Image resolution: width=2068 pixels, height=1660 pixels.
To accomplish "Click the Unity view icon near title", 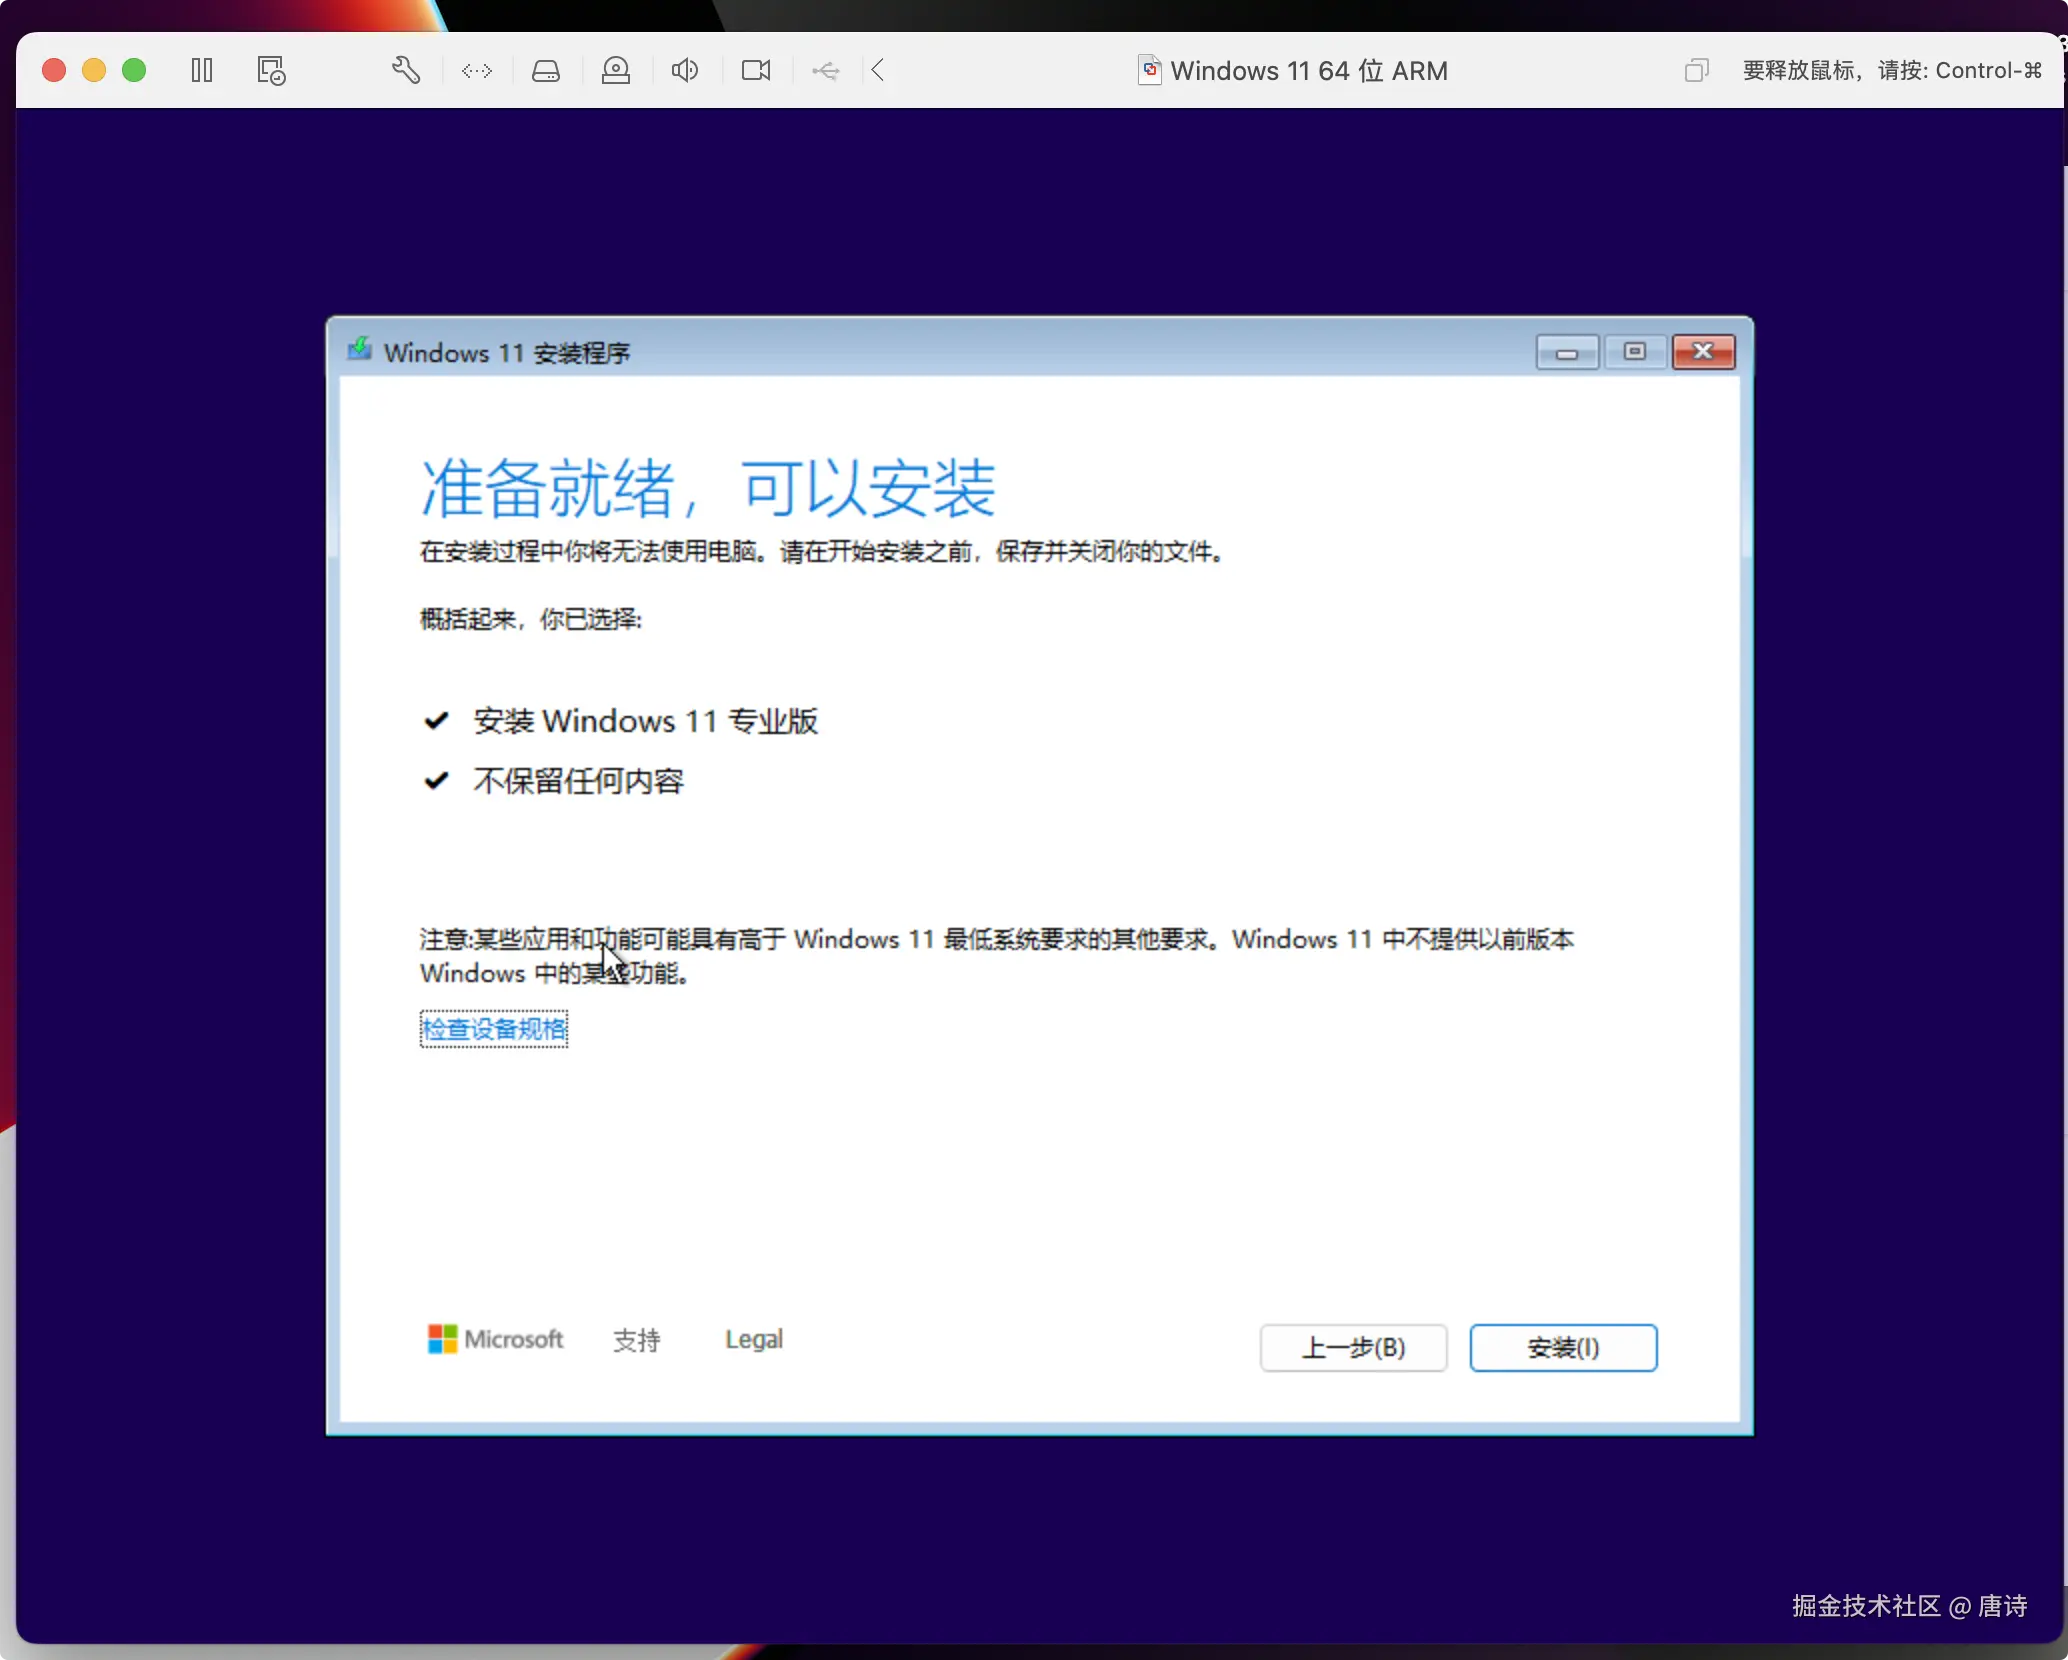I will (x=1696, y=70).
